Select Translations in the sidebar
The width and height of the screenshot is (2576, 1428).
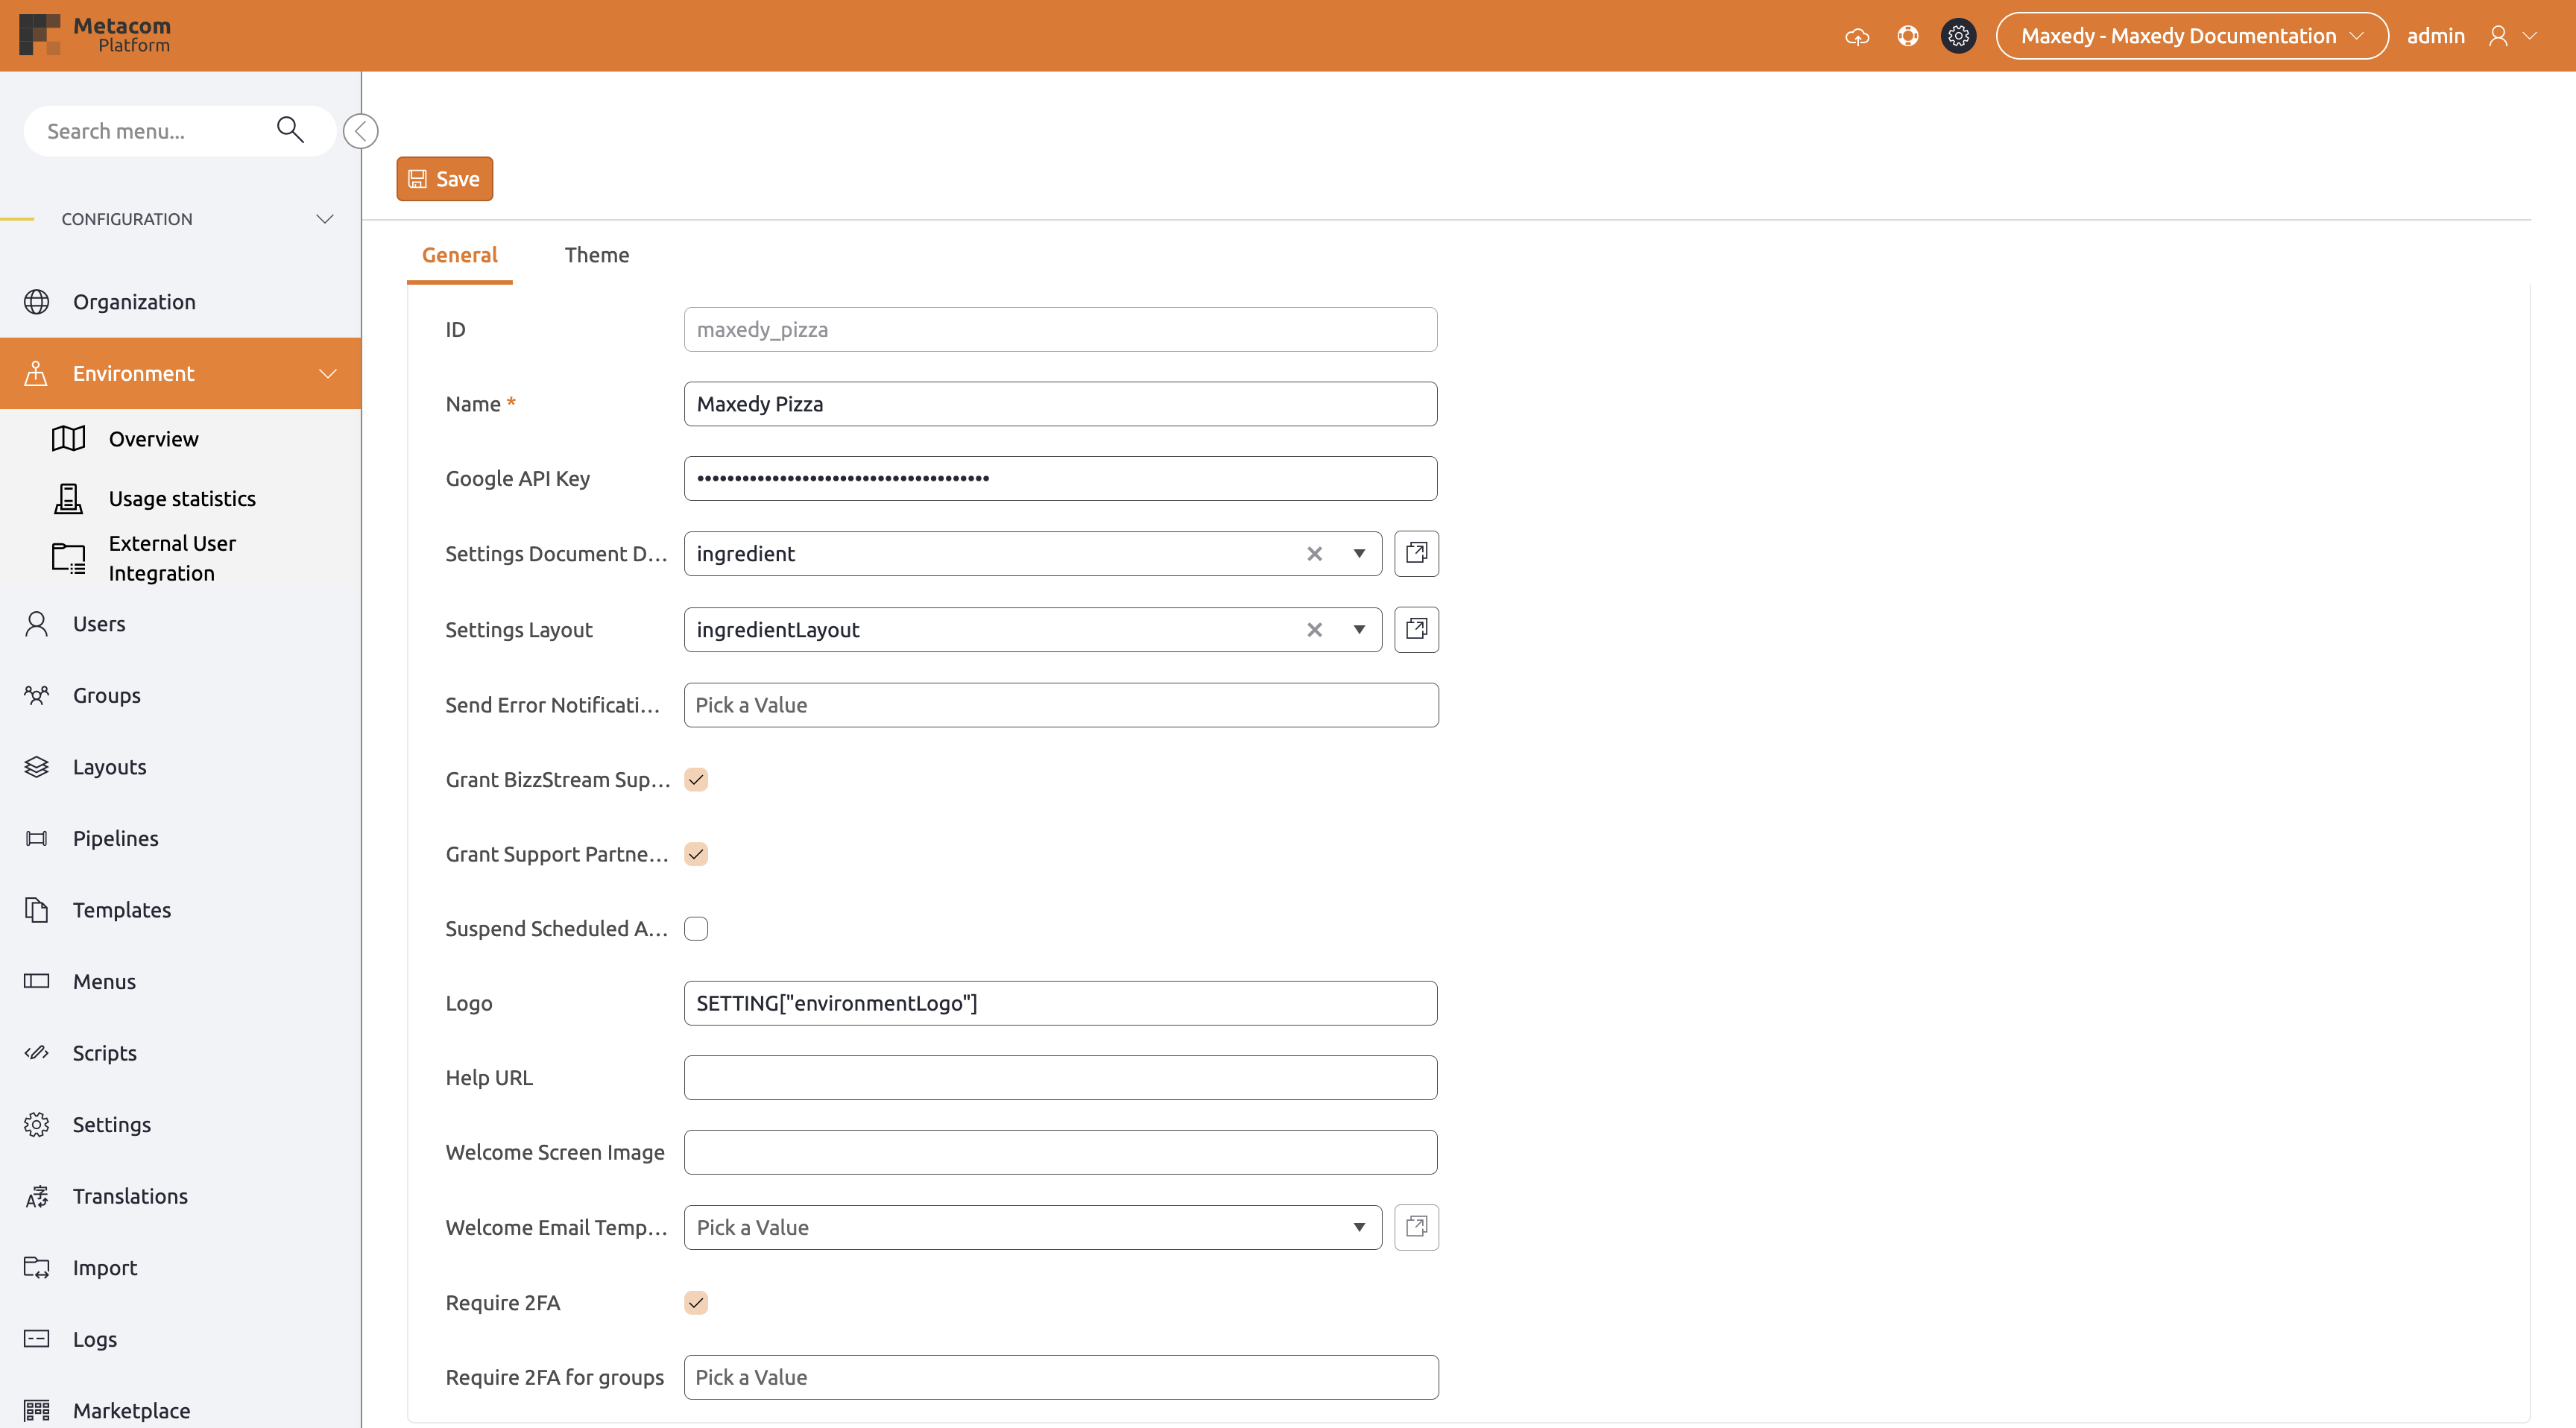(x=130, y=1195)
